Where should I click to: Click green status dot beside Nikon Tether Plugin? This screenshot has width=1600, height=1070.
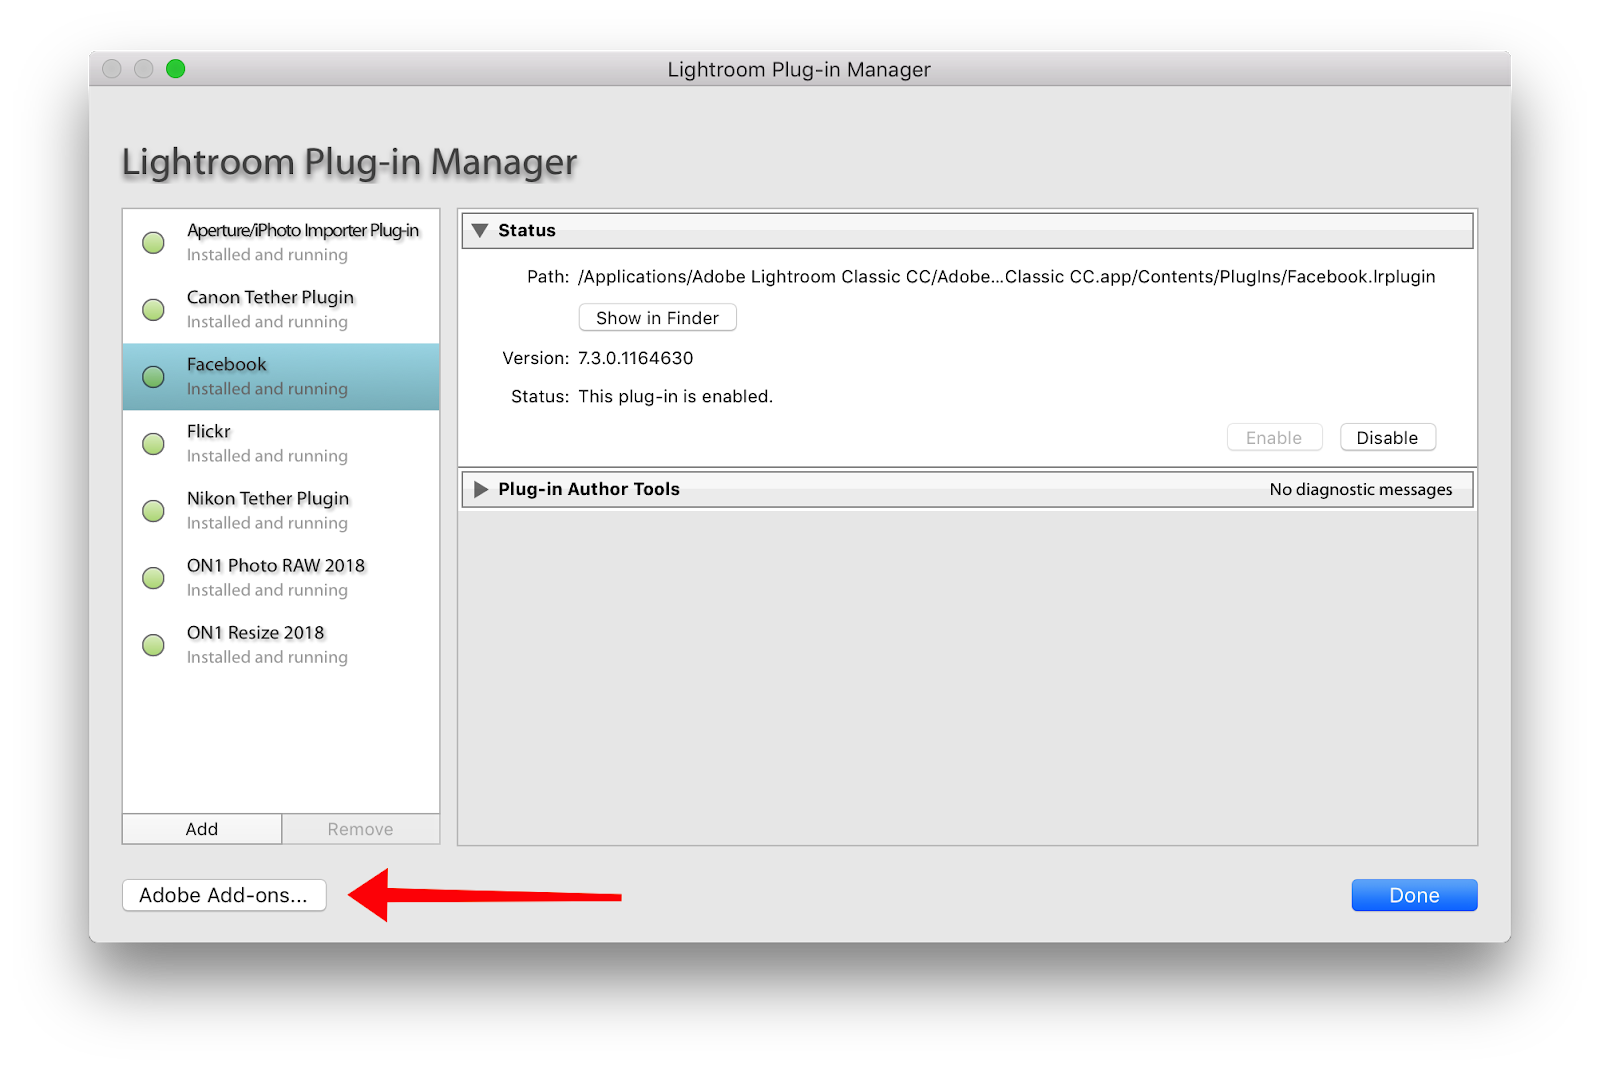153,510
